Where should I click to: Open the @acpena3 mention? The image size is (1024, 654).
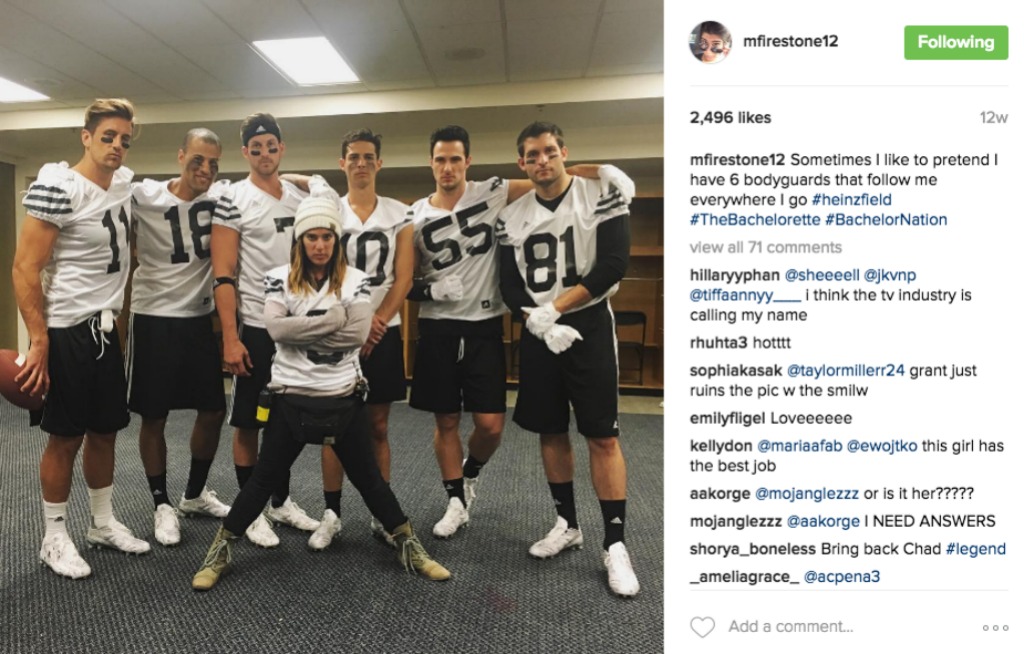coord(842,577)
